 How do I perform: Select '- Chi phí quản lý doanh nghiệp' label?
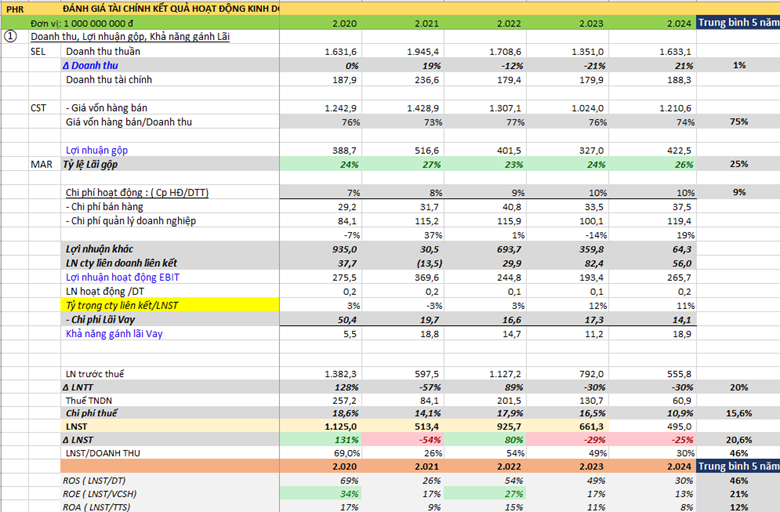click(131, 221)
